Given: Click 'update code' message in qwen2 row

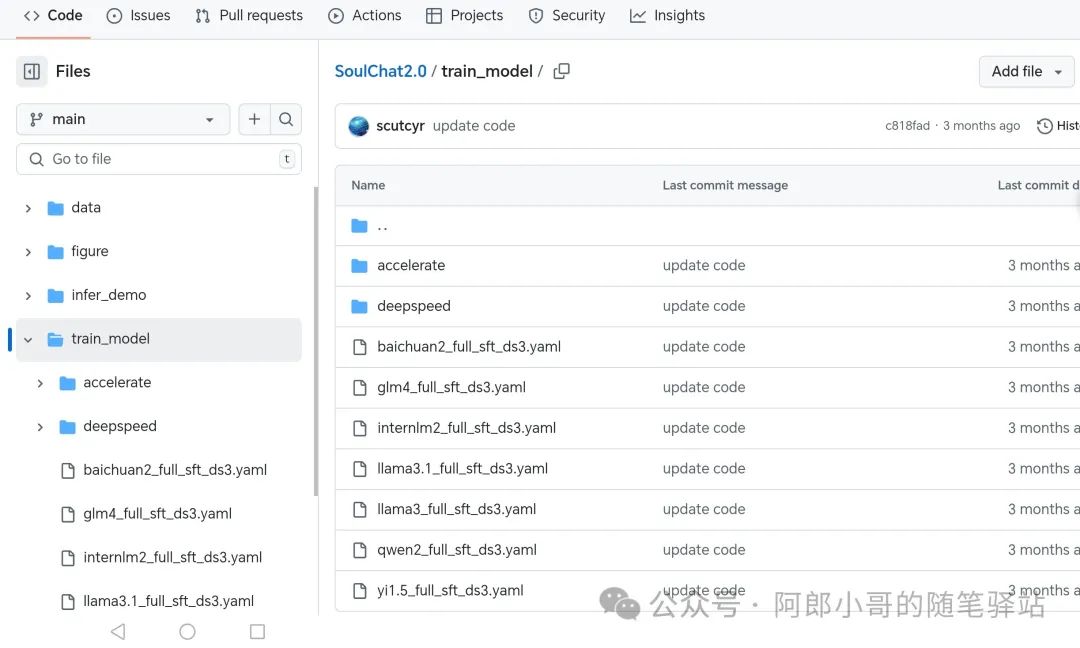Looking at the screenshot, I should (704, 550).
